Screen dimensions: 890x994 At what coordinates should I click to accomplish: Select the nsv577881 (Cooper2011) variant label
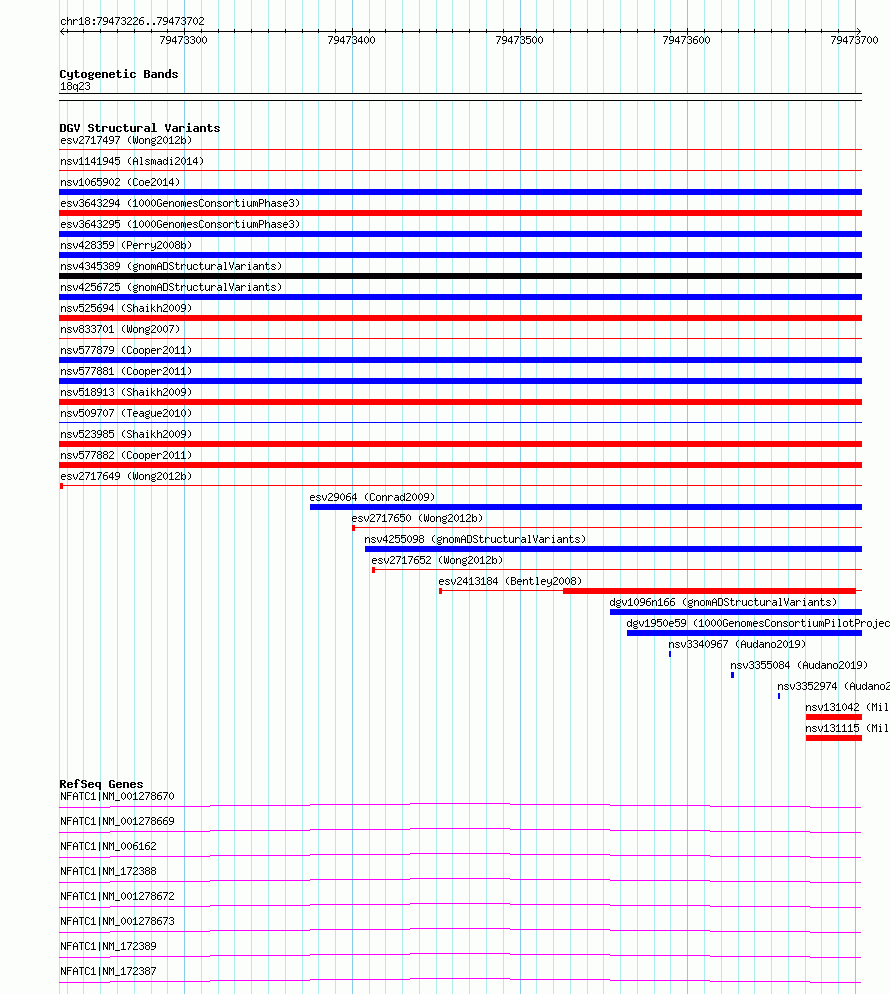126,371
